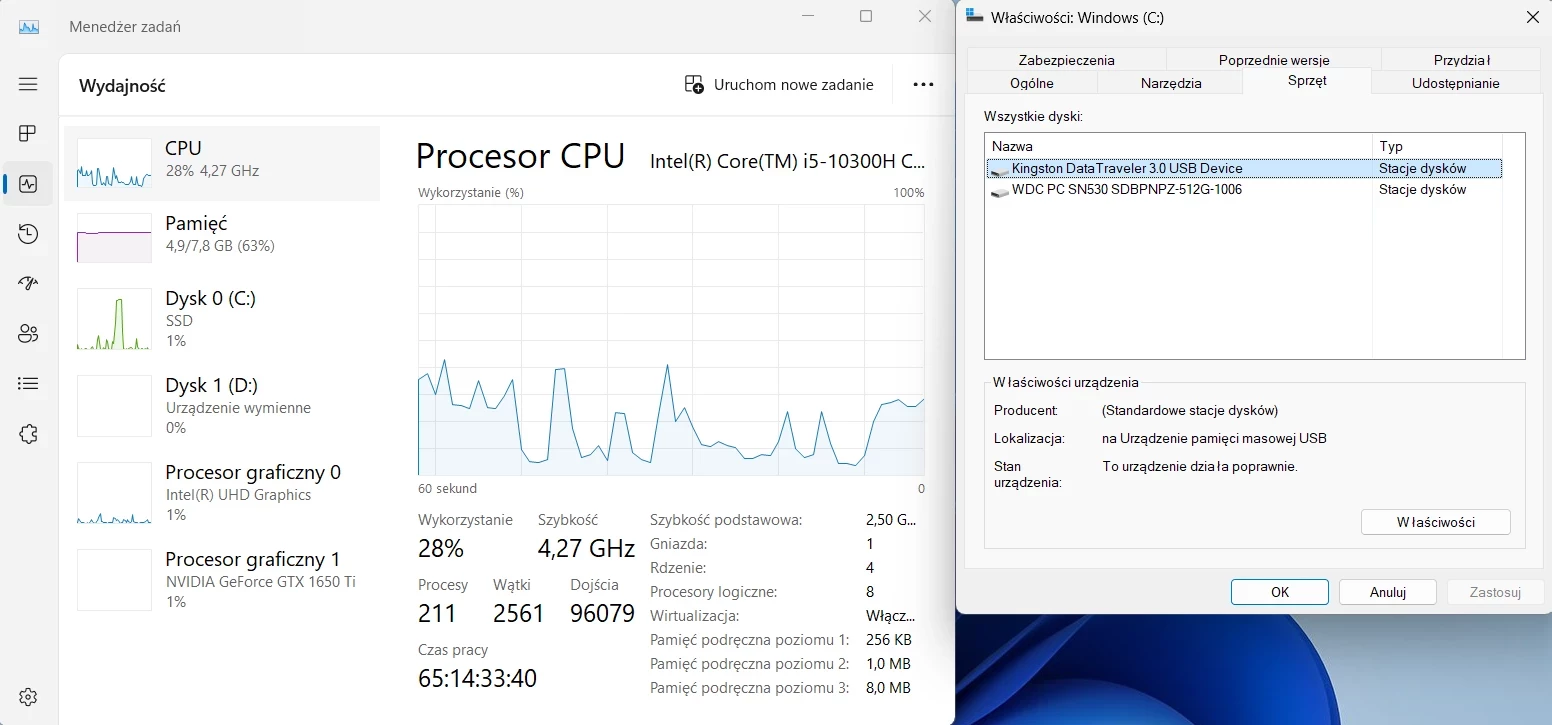Open the Users icon in sidebar

[x=28, y=334]
